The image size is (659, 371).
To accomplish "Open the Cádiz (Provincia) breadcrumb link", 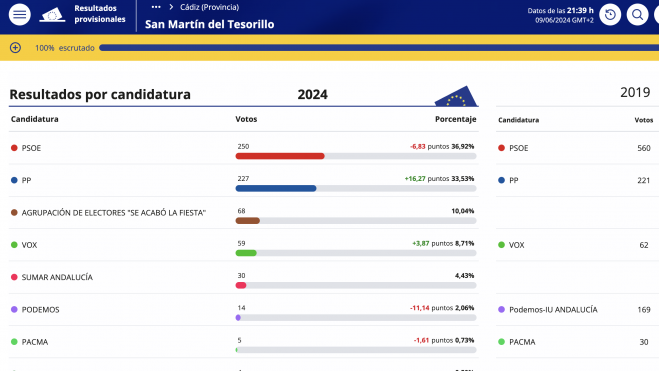I will click(209, 7).
